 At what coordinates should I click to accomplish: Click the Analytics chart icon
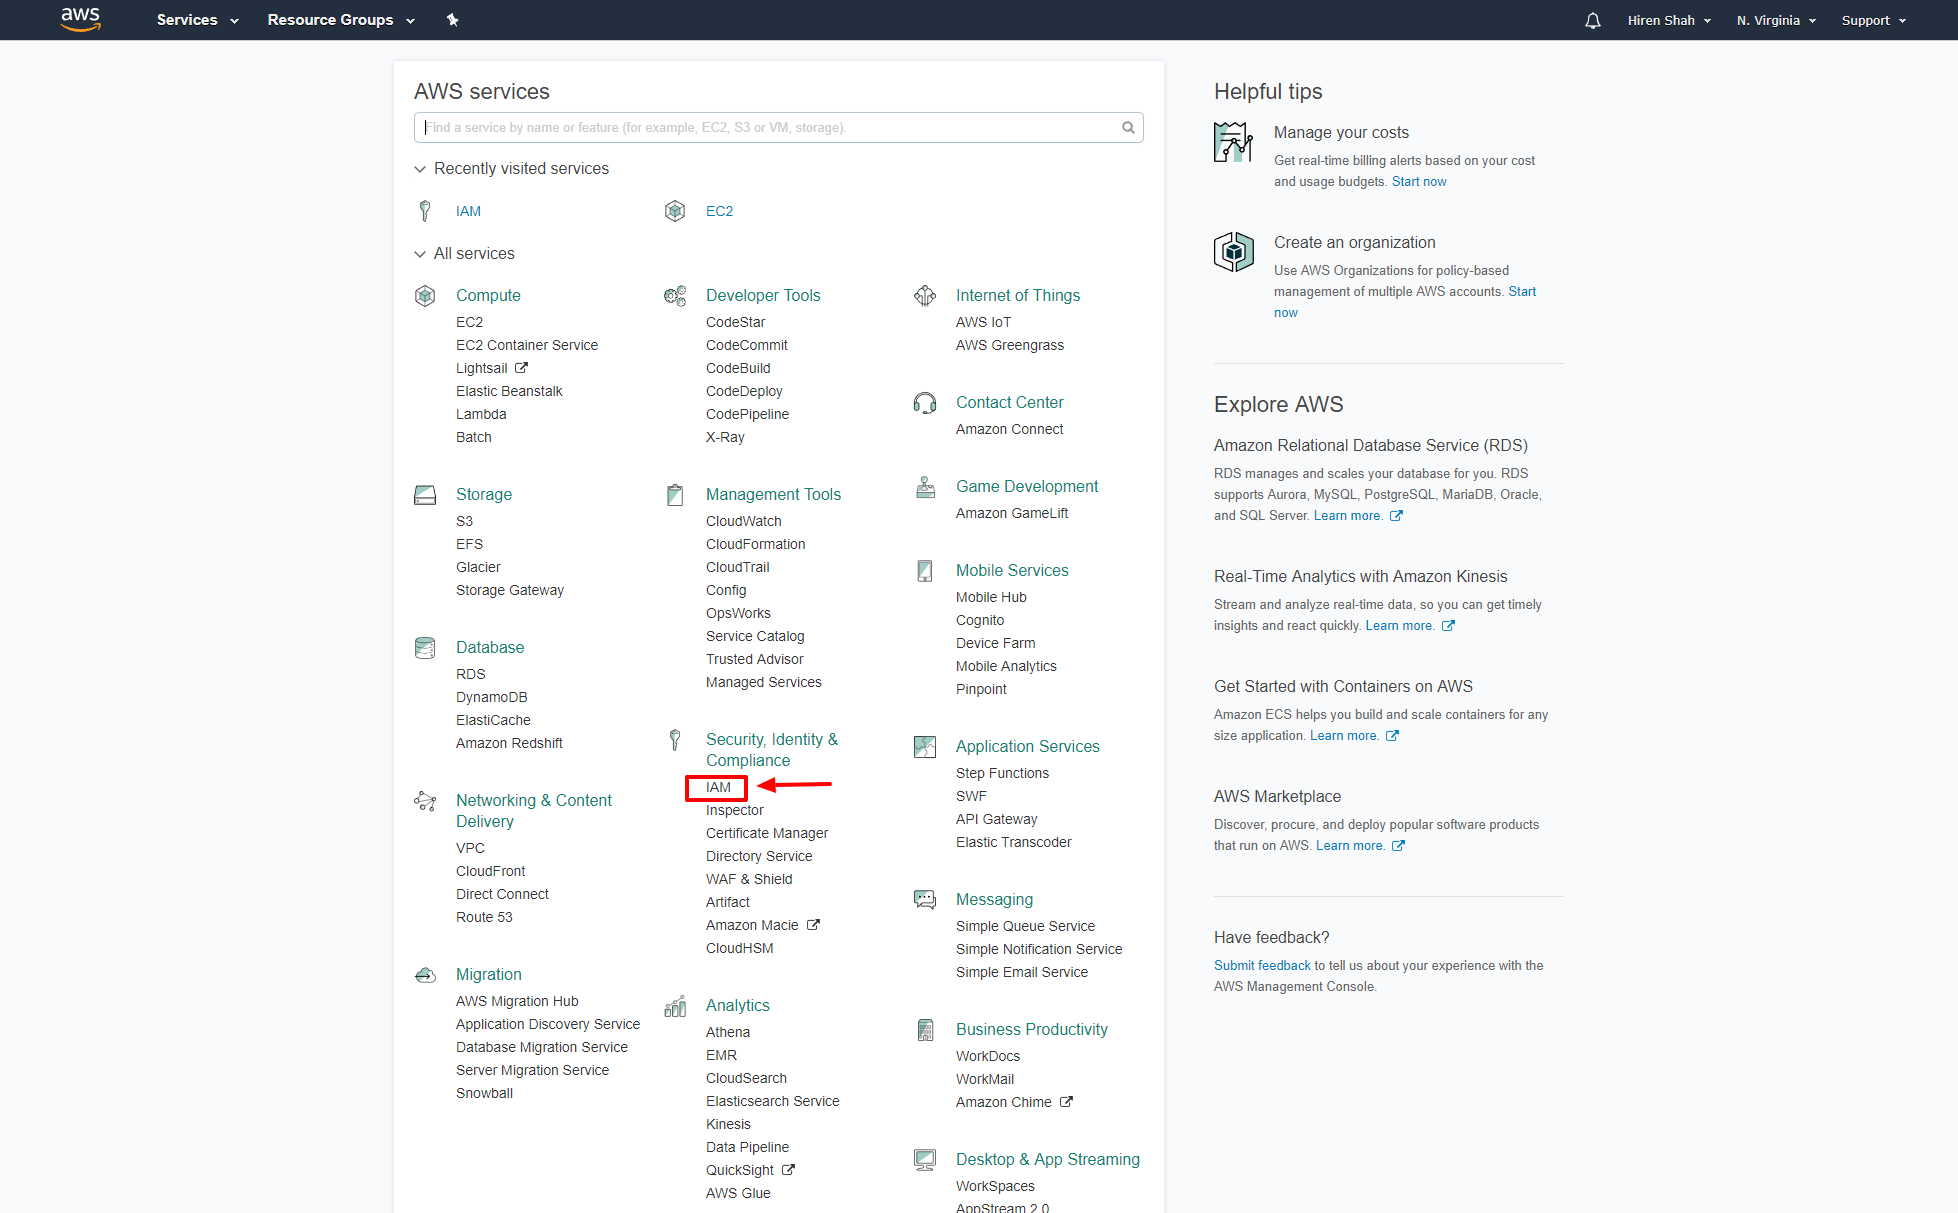(x=675, y=1005)
